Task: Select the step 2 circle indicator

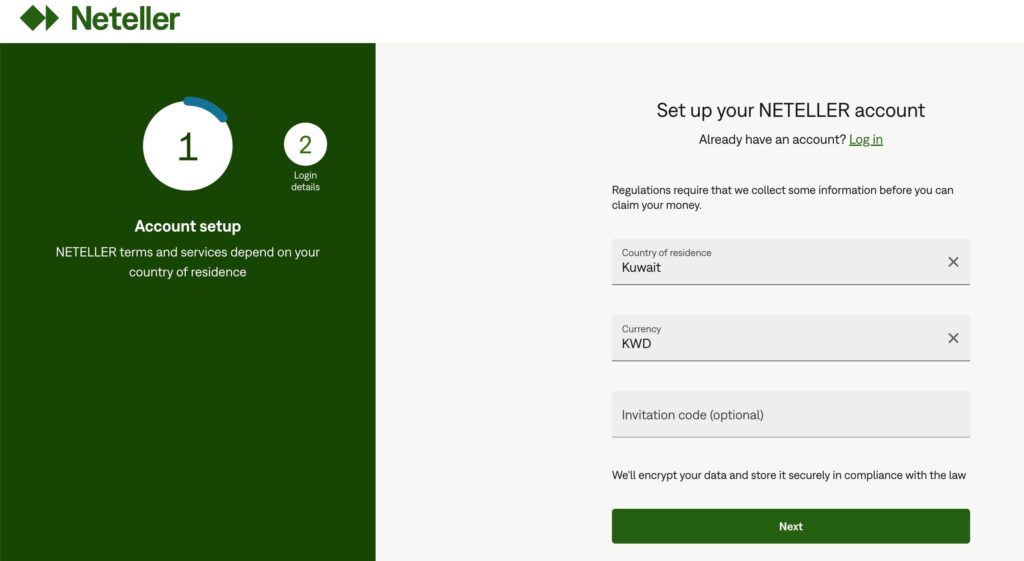Action: (305, 145)
